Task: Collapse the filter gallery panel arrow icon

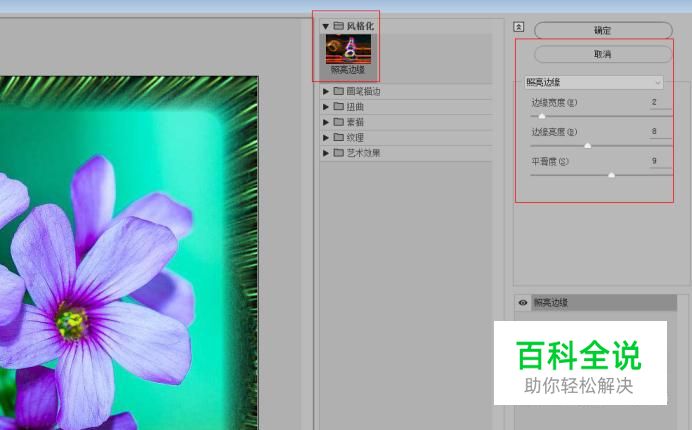Action: pos(519,27)
